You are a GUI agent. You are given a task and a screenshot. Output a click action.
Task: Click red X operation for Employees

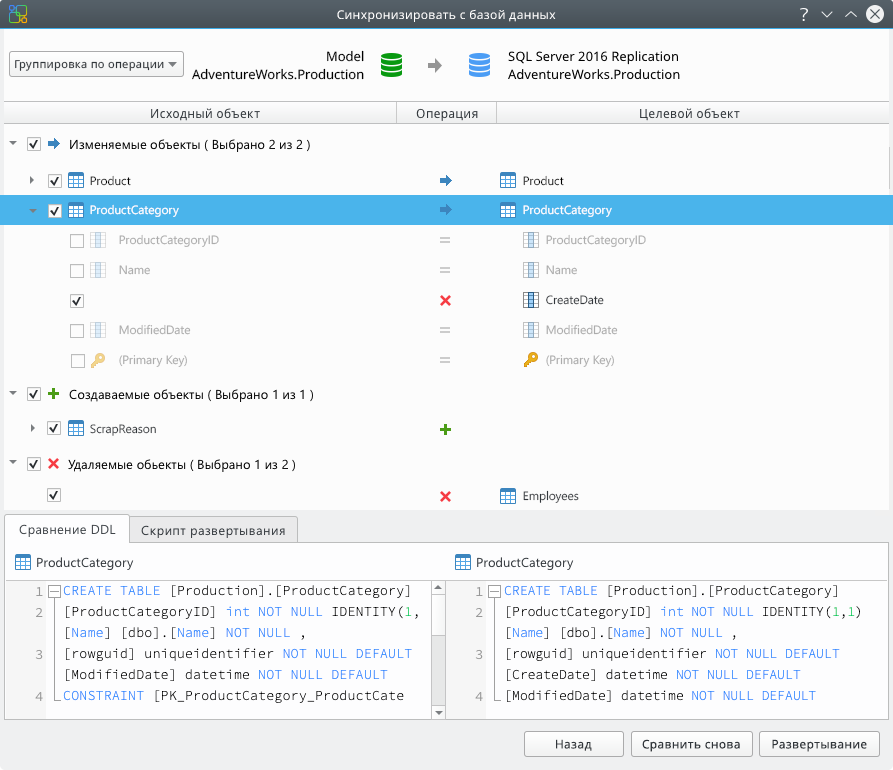[x=445, y=497]
